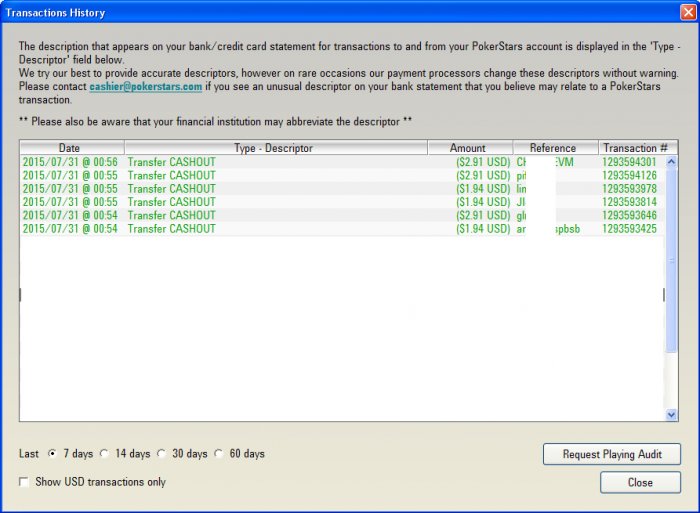
Task: Click the reference ending in spbsb
Action: (548, 229)
